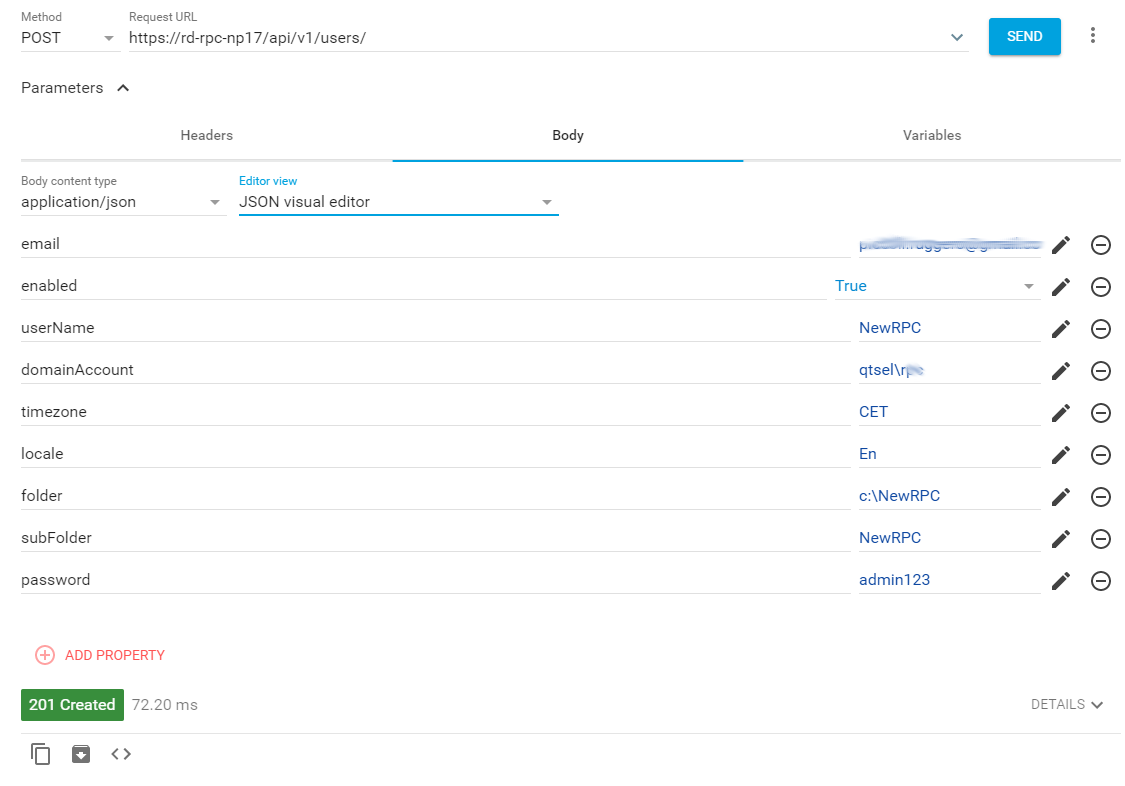Open the Method POST dropdown

click(x=69, y=38)
